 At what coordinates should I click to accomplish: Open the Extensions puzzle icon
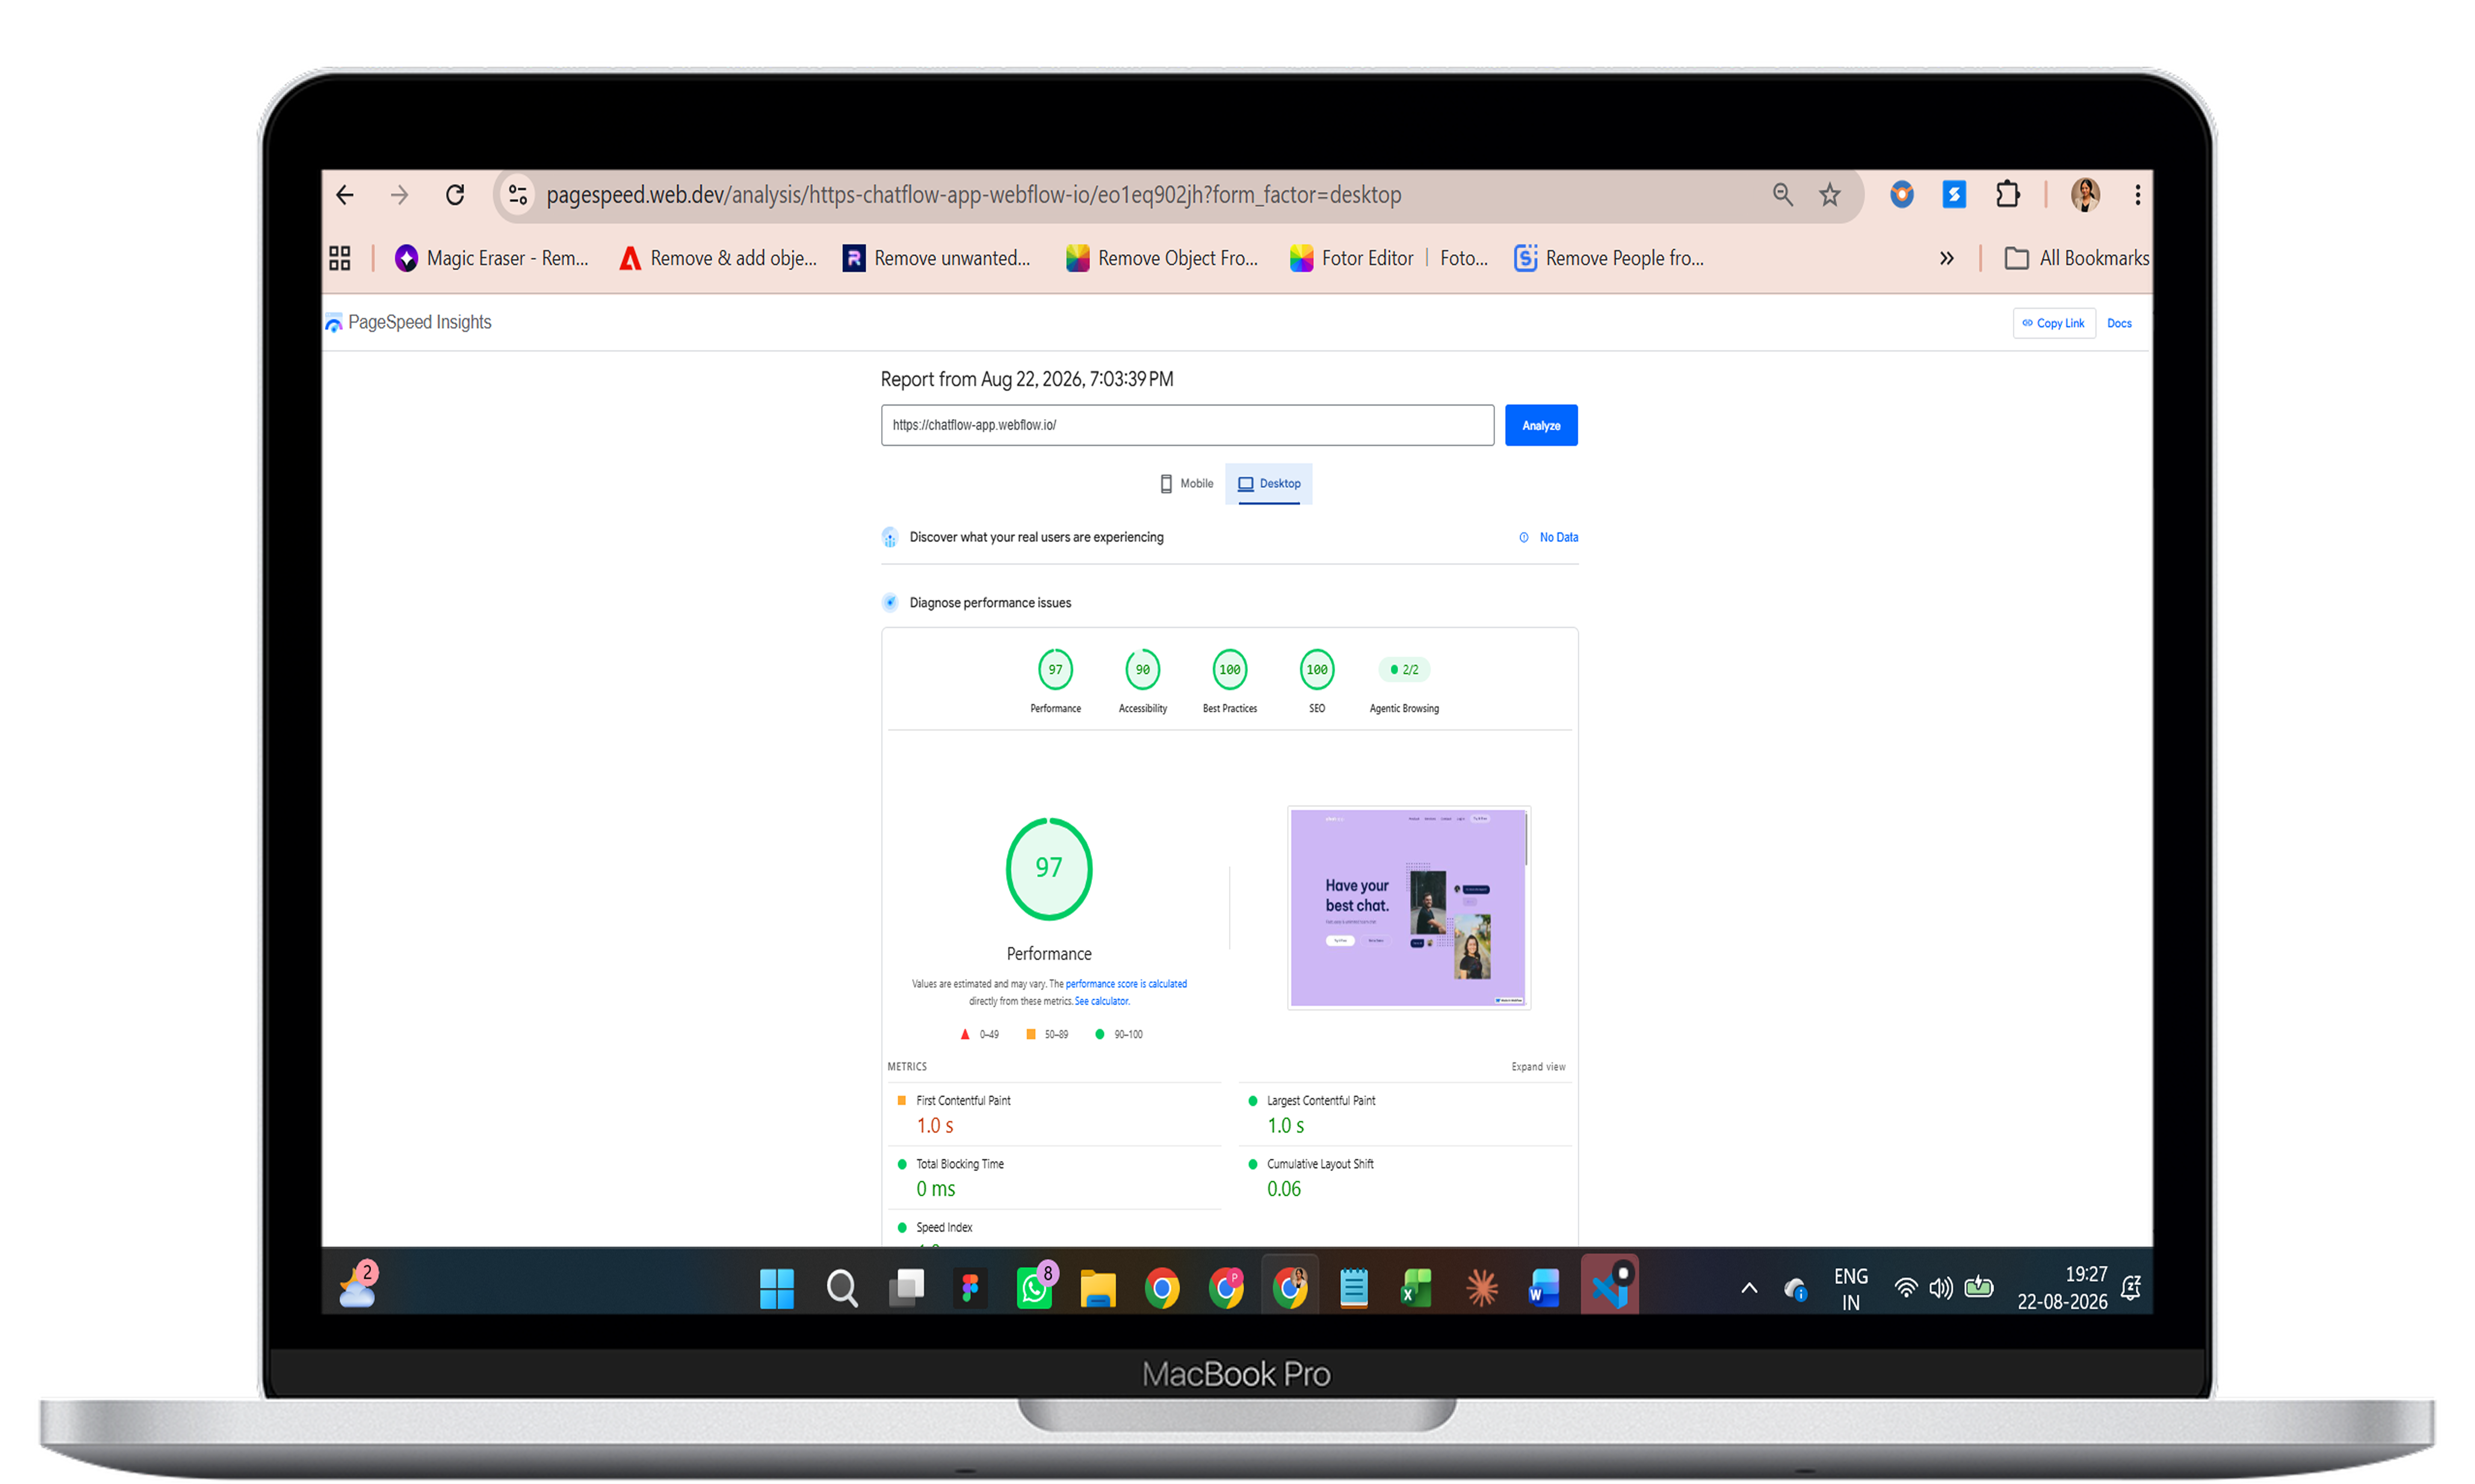(2006, 195)
